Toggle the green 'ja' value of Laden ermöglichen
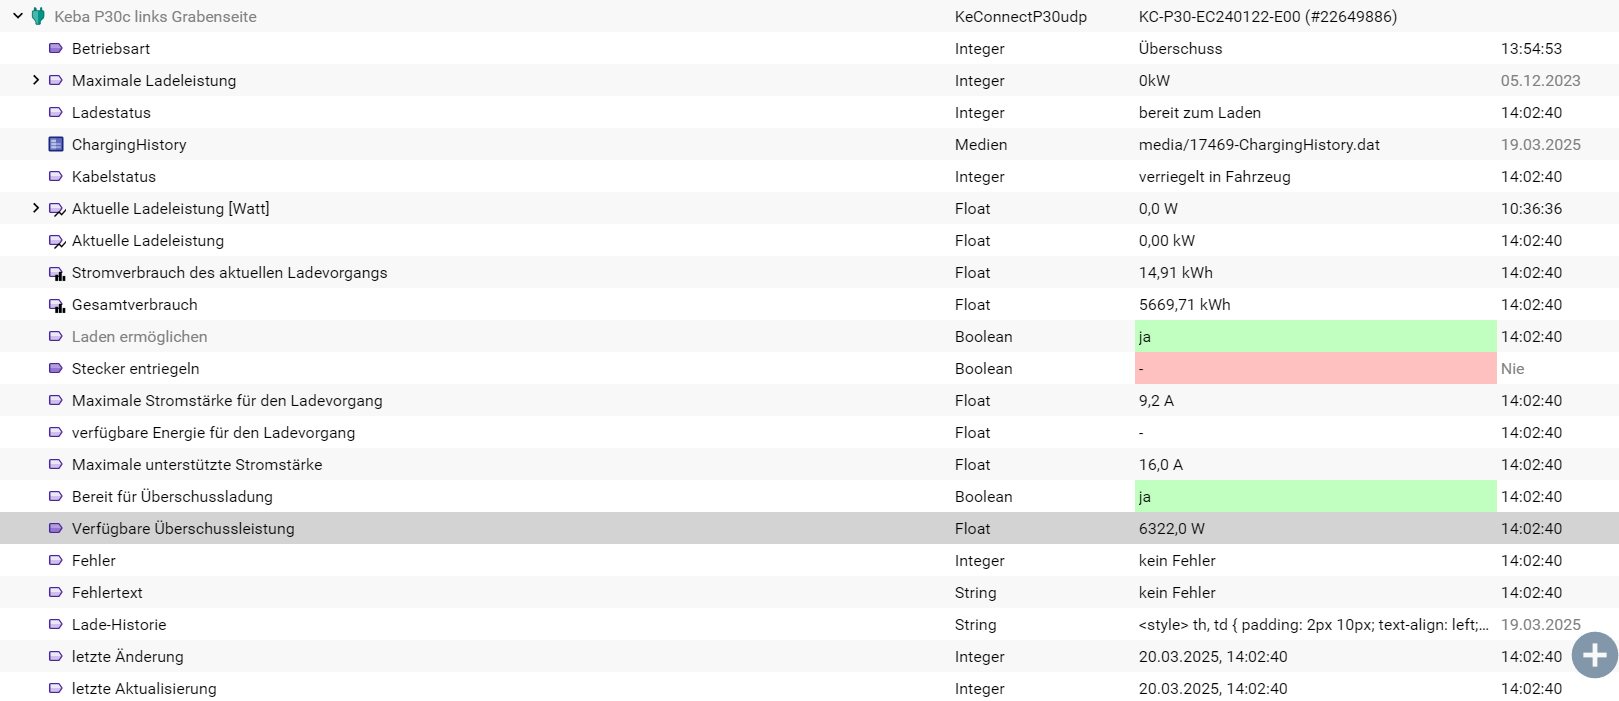1619x701 pixels. (1316, 336)
